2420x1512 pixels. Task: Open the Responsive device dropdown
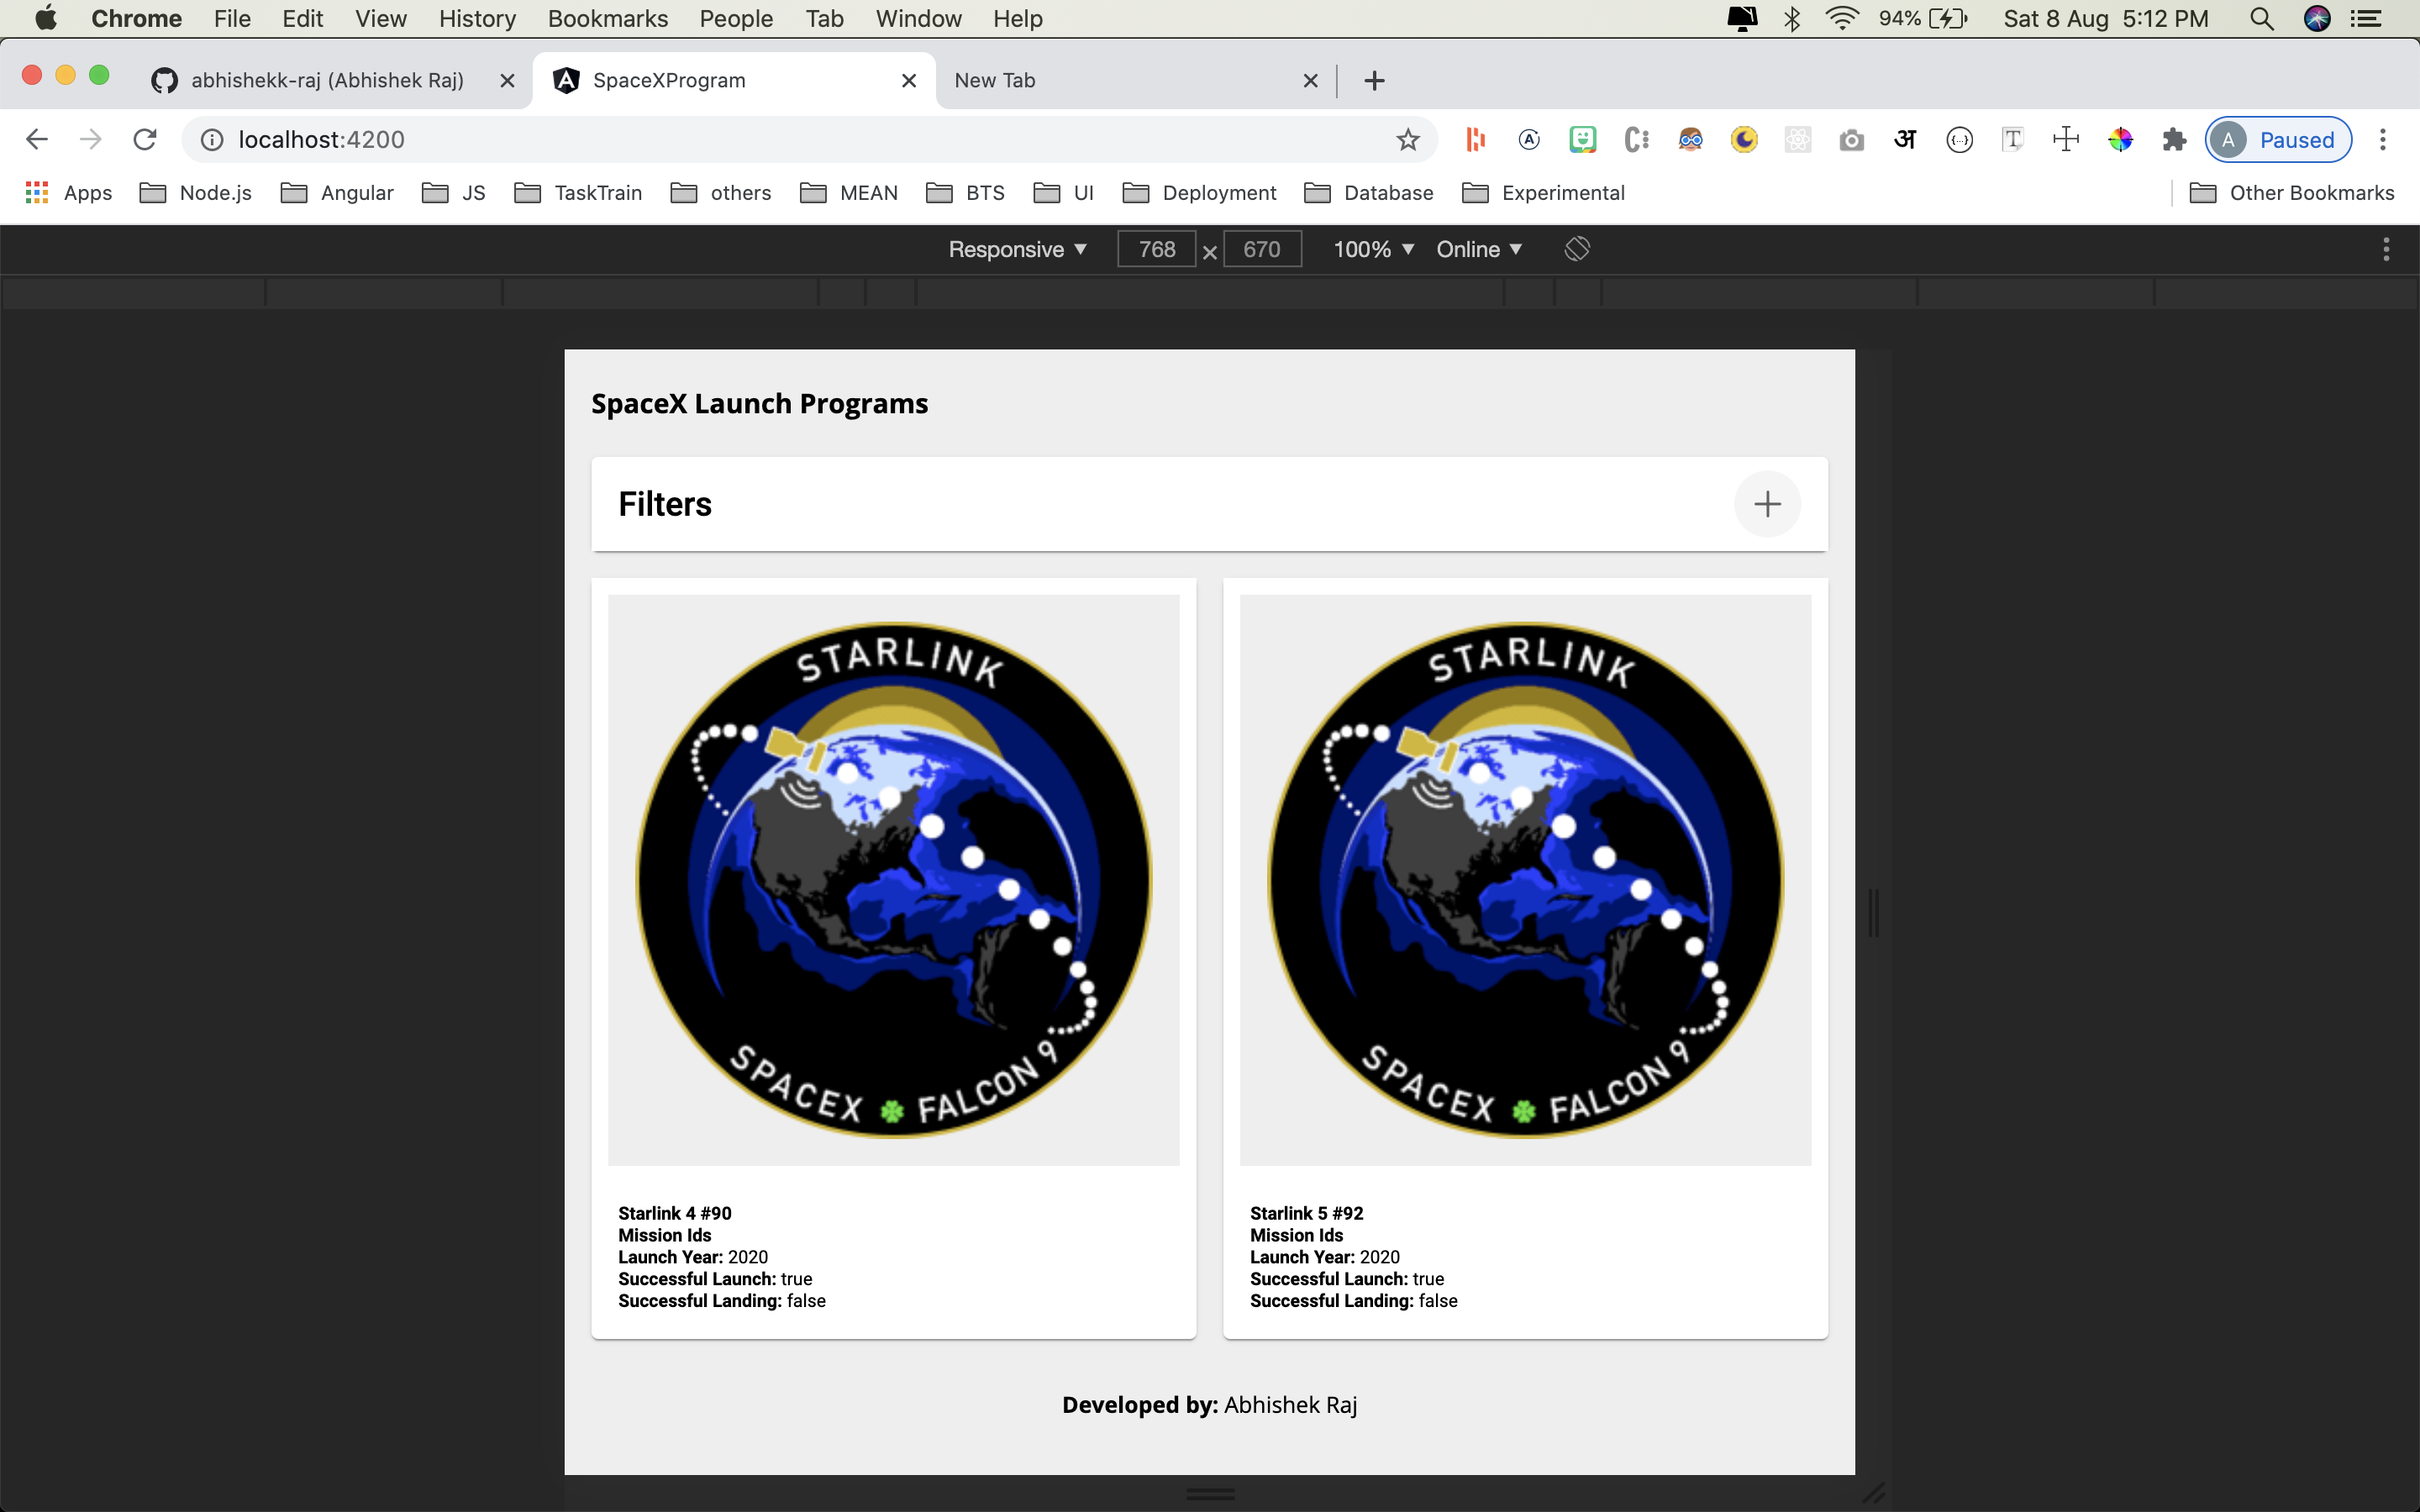click(1017, 249)
